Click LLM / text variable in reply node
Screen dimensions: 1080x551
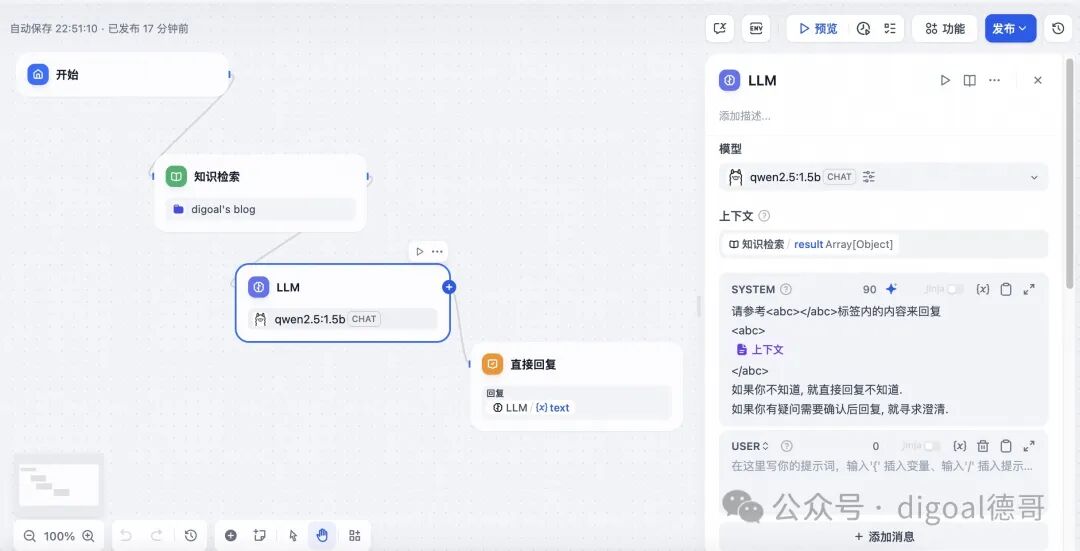[530, 408]
